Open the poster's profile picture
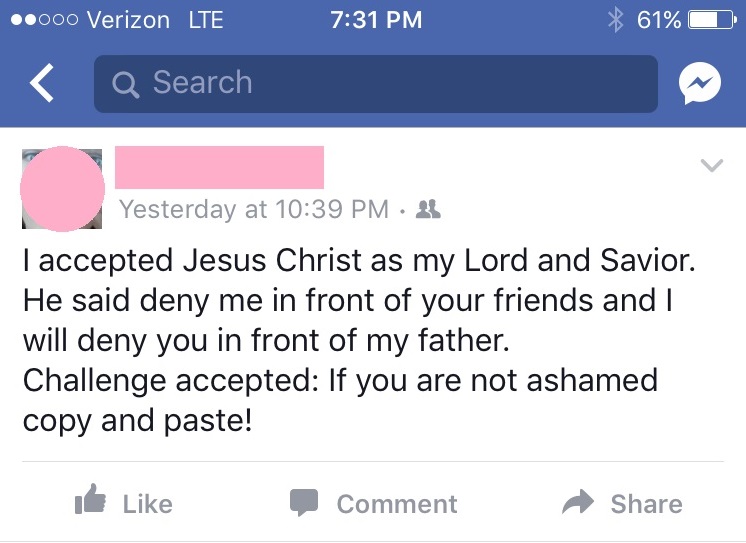Viewport: 746px width, 543px height. click(62, 189)
